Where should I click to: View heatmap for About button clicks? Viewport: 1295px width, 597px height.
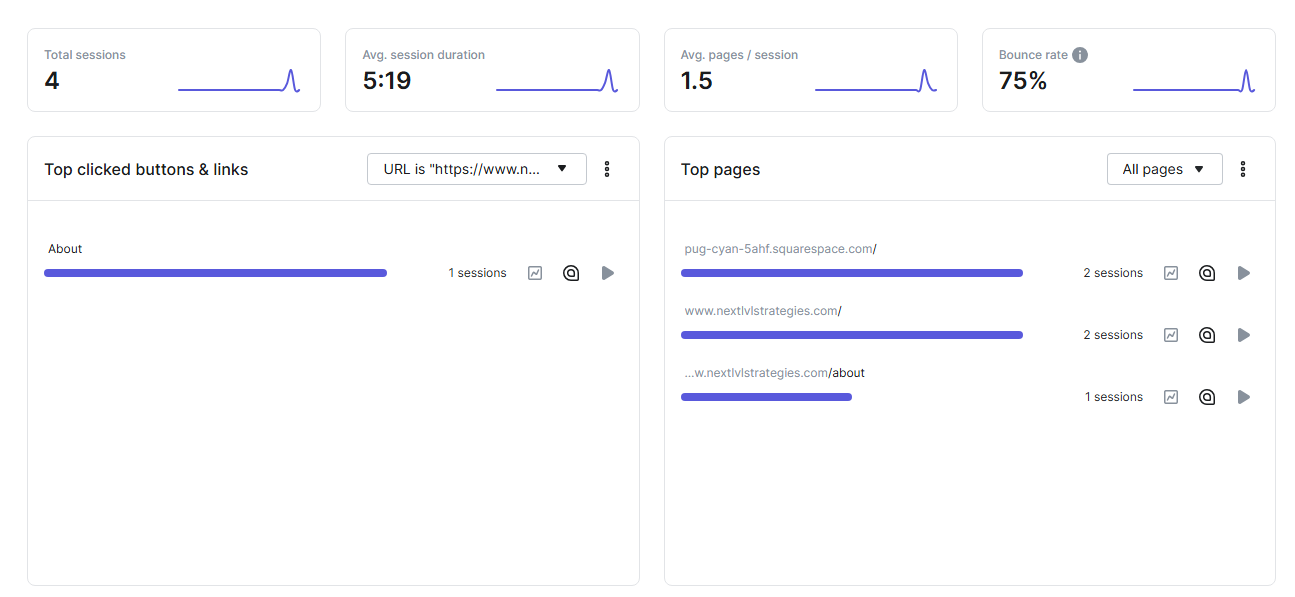(x=571, y=273)
